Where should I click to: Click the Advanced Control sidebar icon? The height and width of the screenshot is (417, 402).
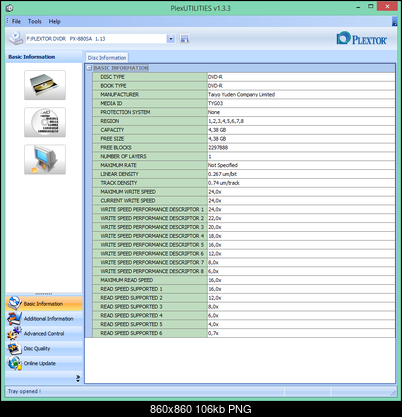14,333
